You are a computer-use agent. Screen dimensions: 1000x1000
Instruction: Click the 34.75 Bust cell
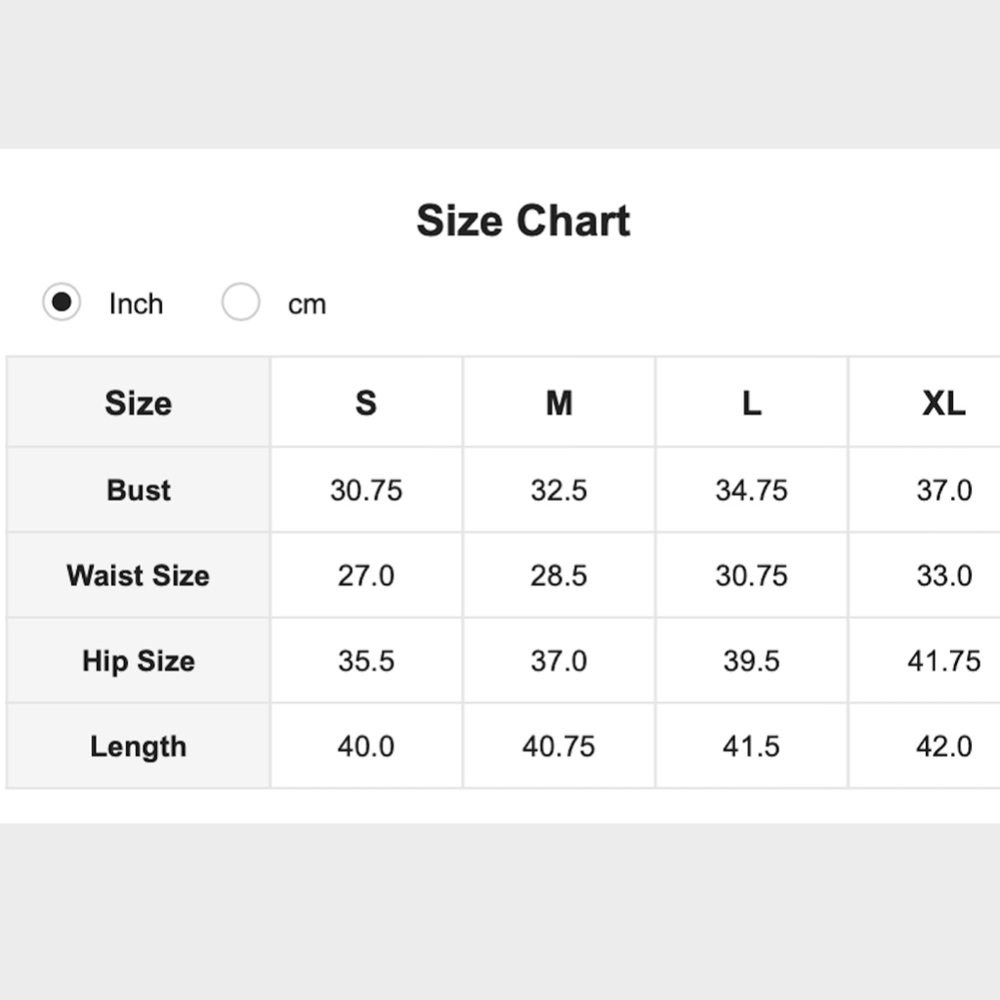click(751, 490)
